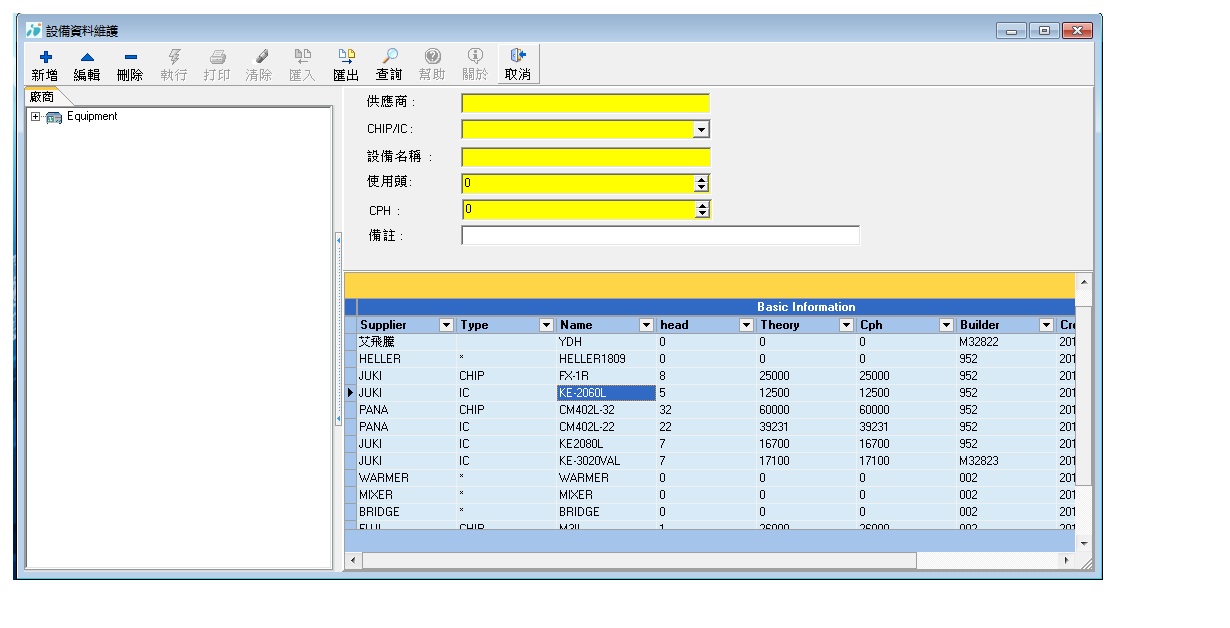Image resolution: width=1230 pixels, height=628 pixels.
Task: Open the head column filter dropdown
Action: [746, 325]
